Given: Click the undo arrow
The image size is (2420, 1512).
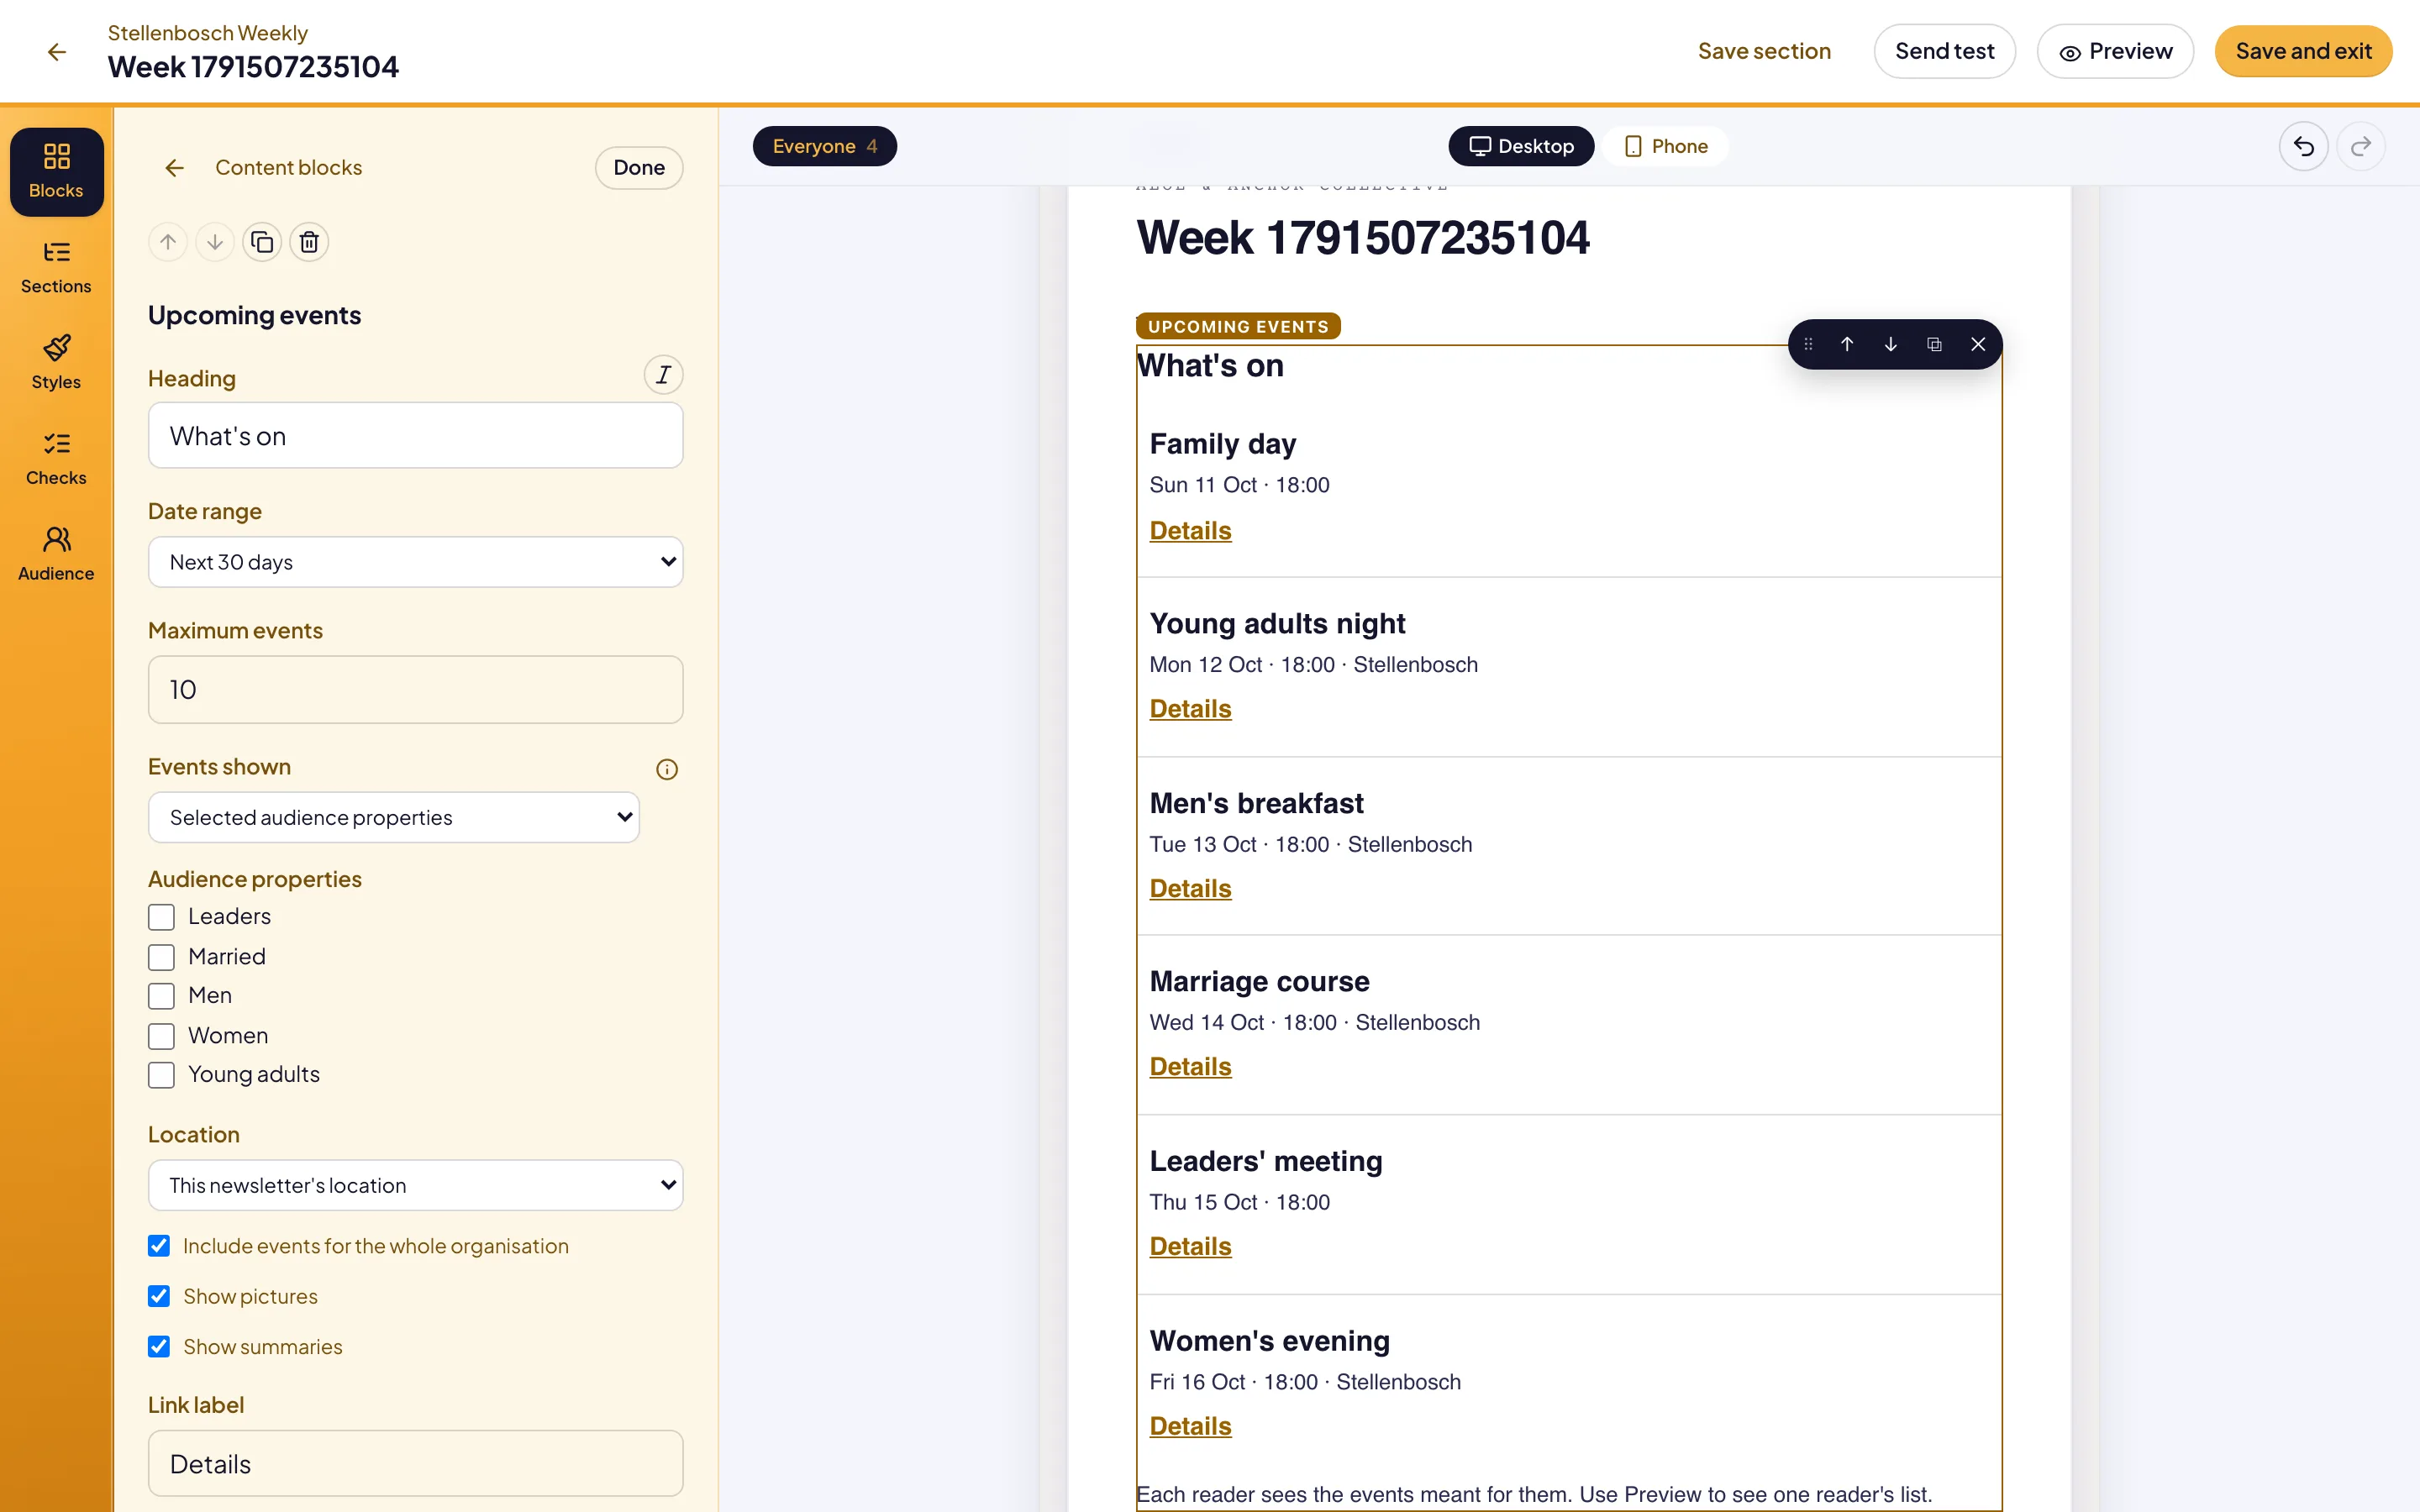Looking at the screenshot, I should 2304,146.
